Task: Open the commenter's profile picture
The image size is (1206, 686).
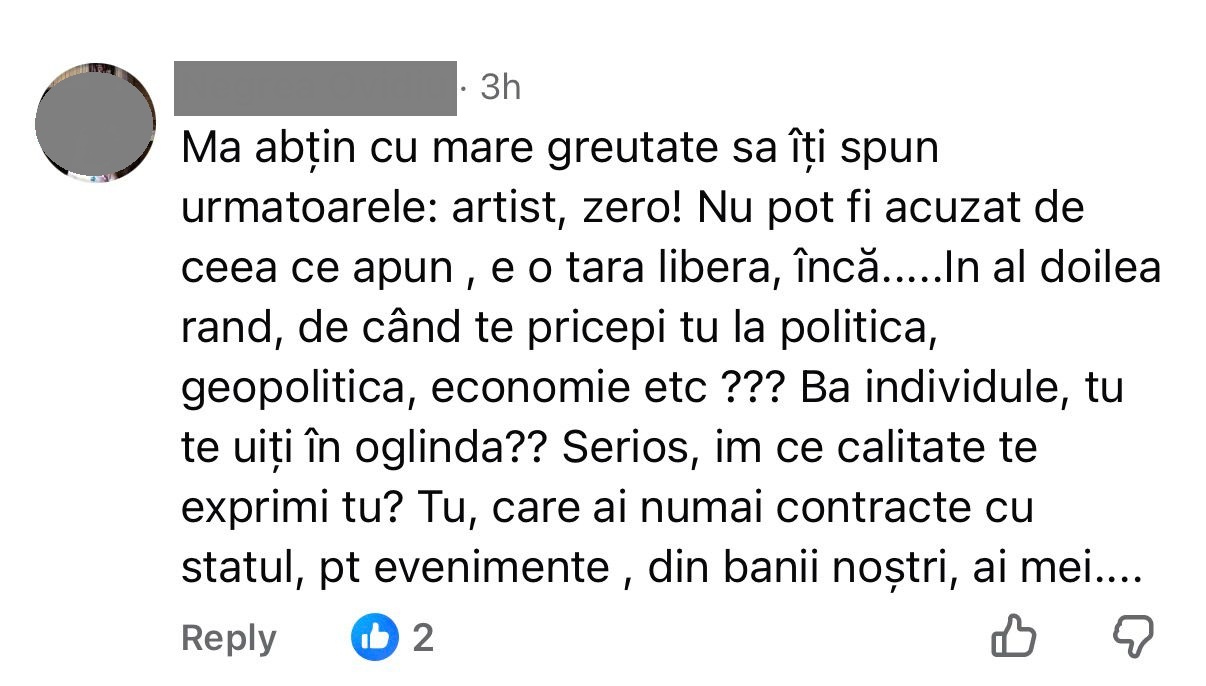Action: tap(95, 123)
